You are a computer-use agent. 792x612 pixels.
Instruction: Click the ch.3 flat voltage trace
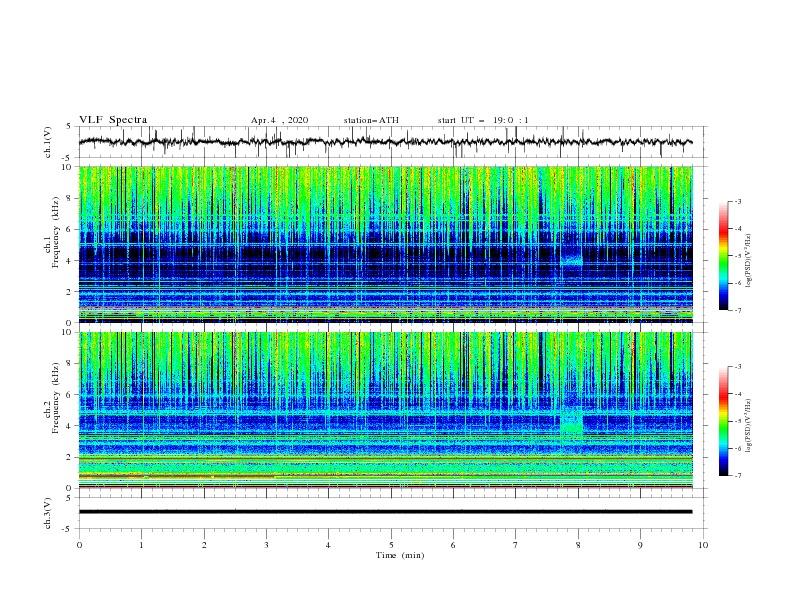[385, 512]
